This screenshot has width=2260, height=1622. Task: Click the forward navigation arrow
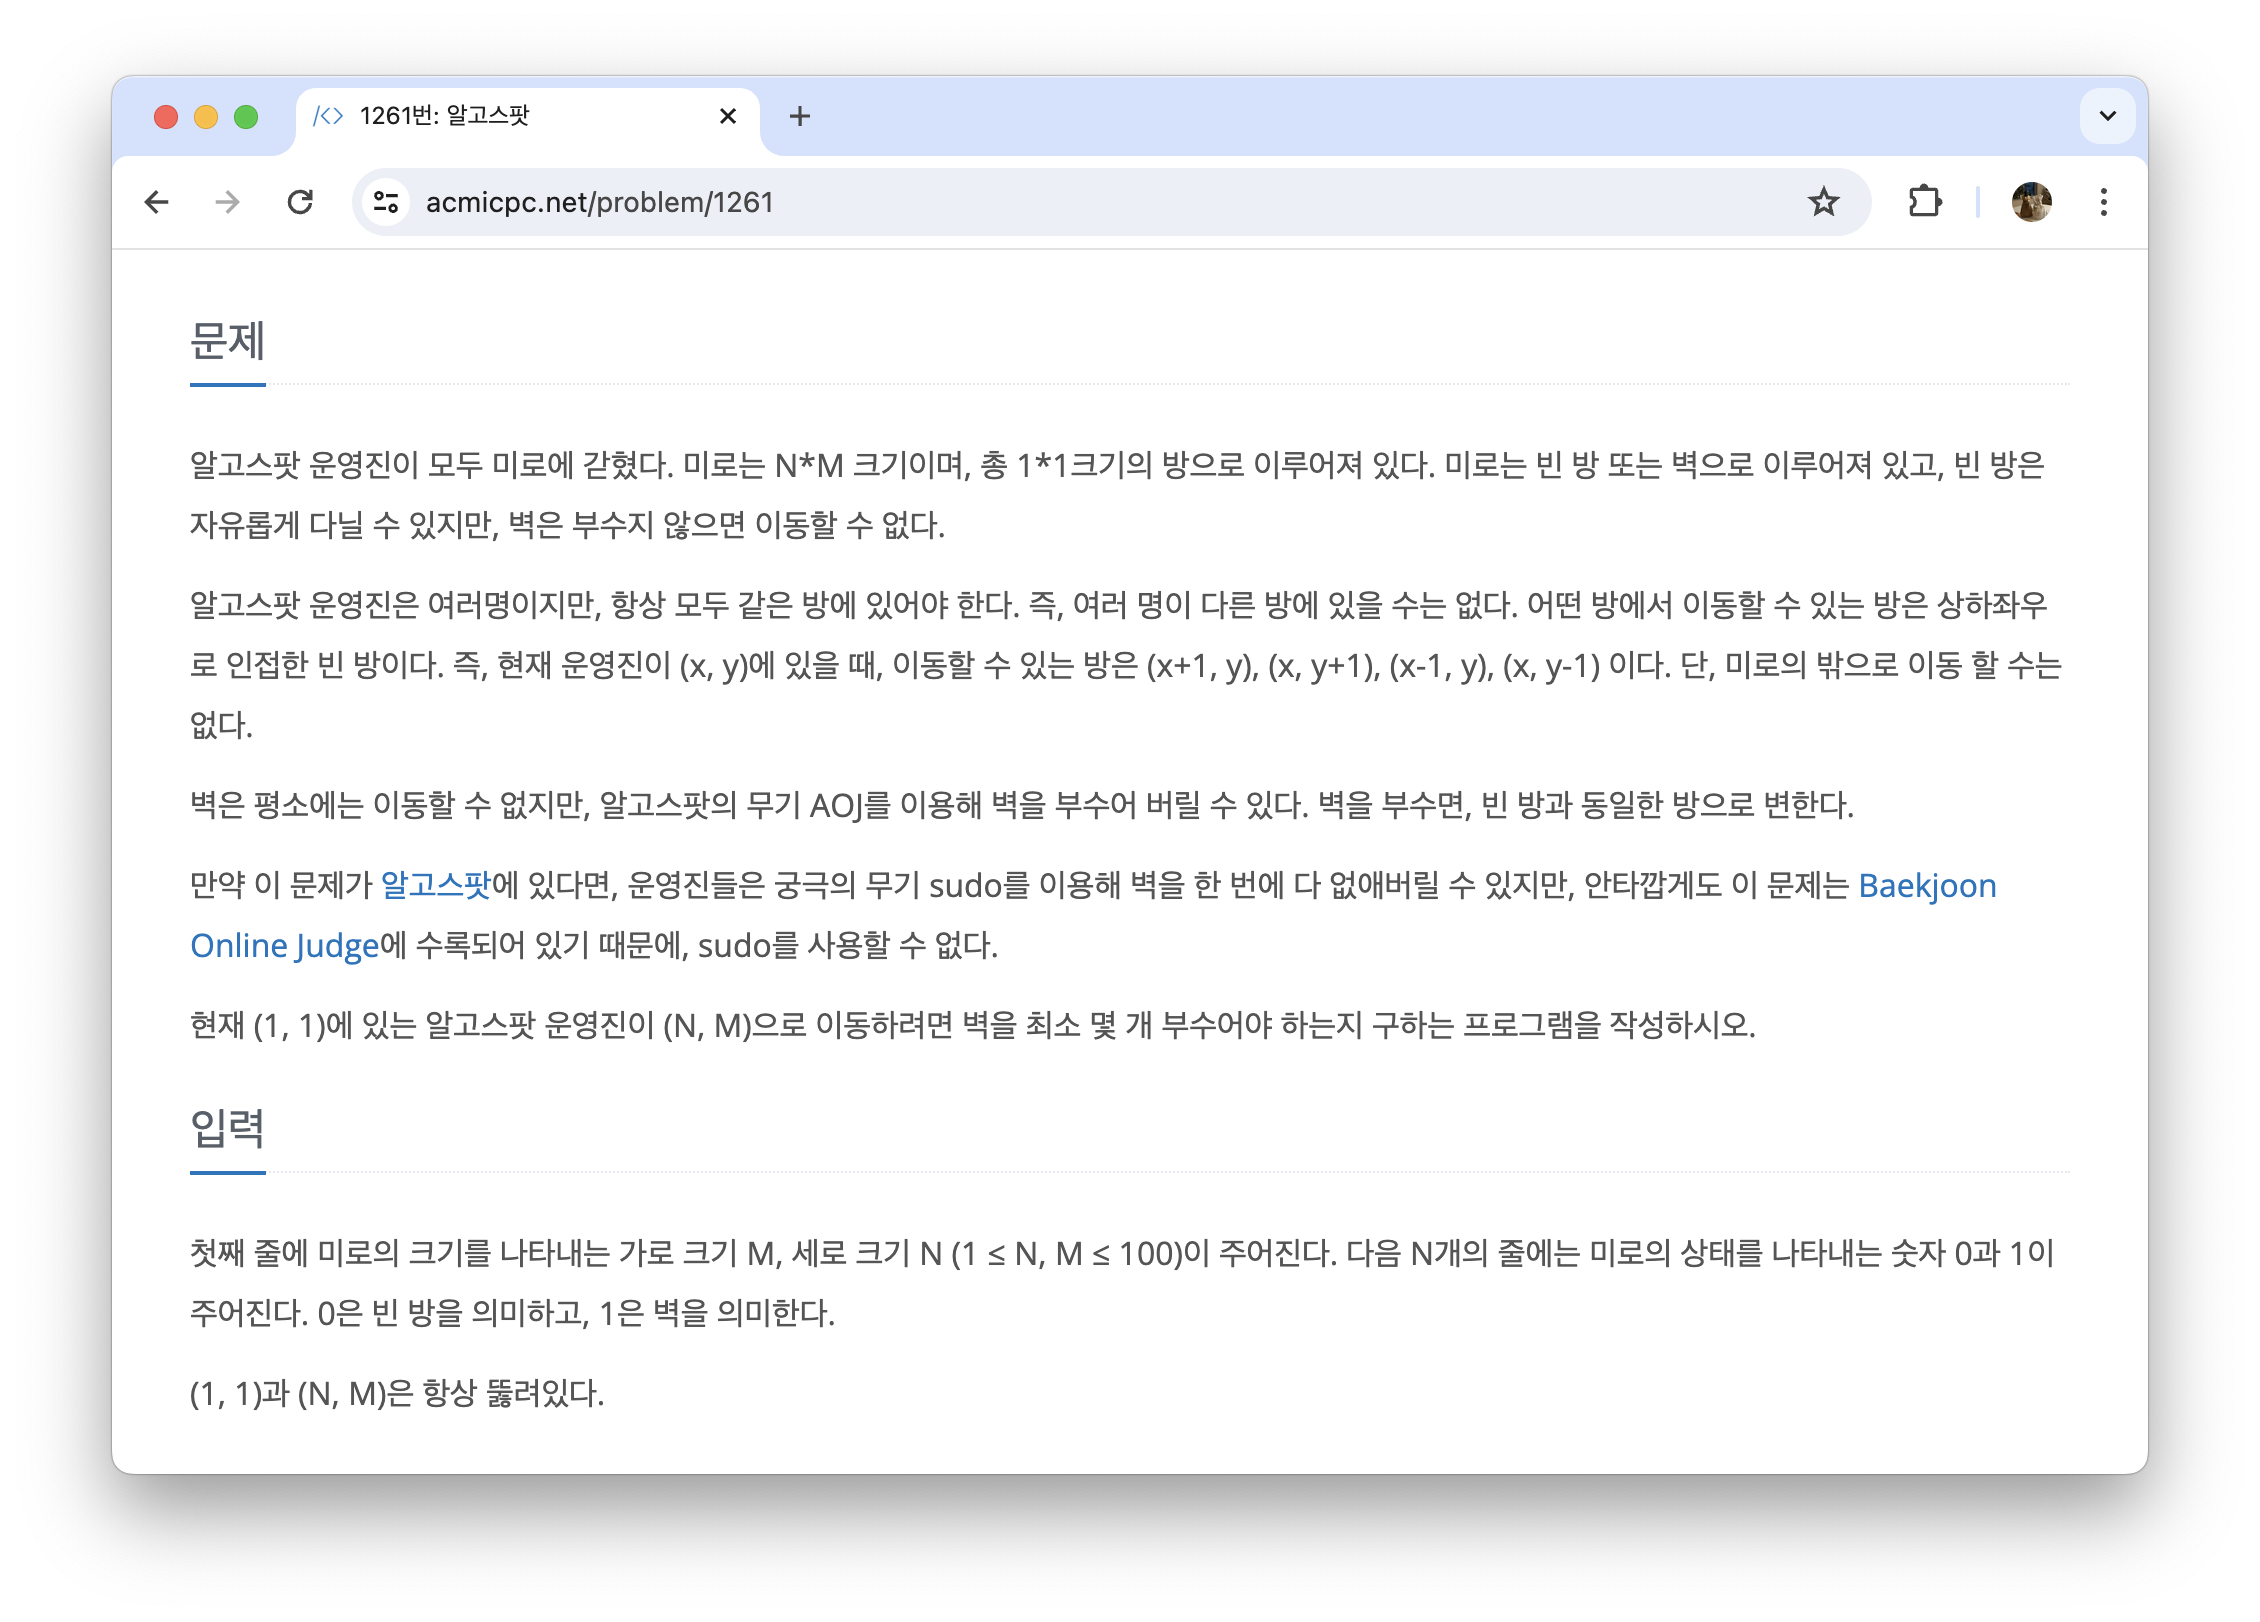tap(228, 202)
